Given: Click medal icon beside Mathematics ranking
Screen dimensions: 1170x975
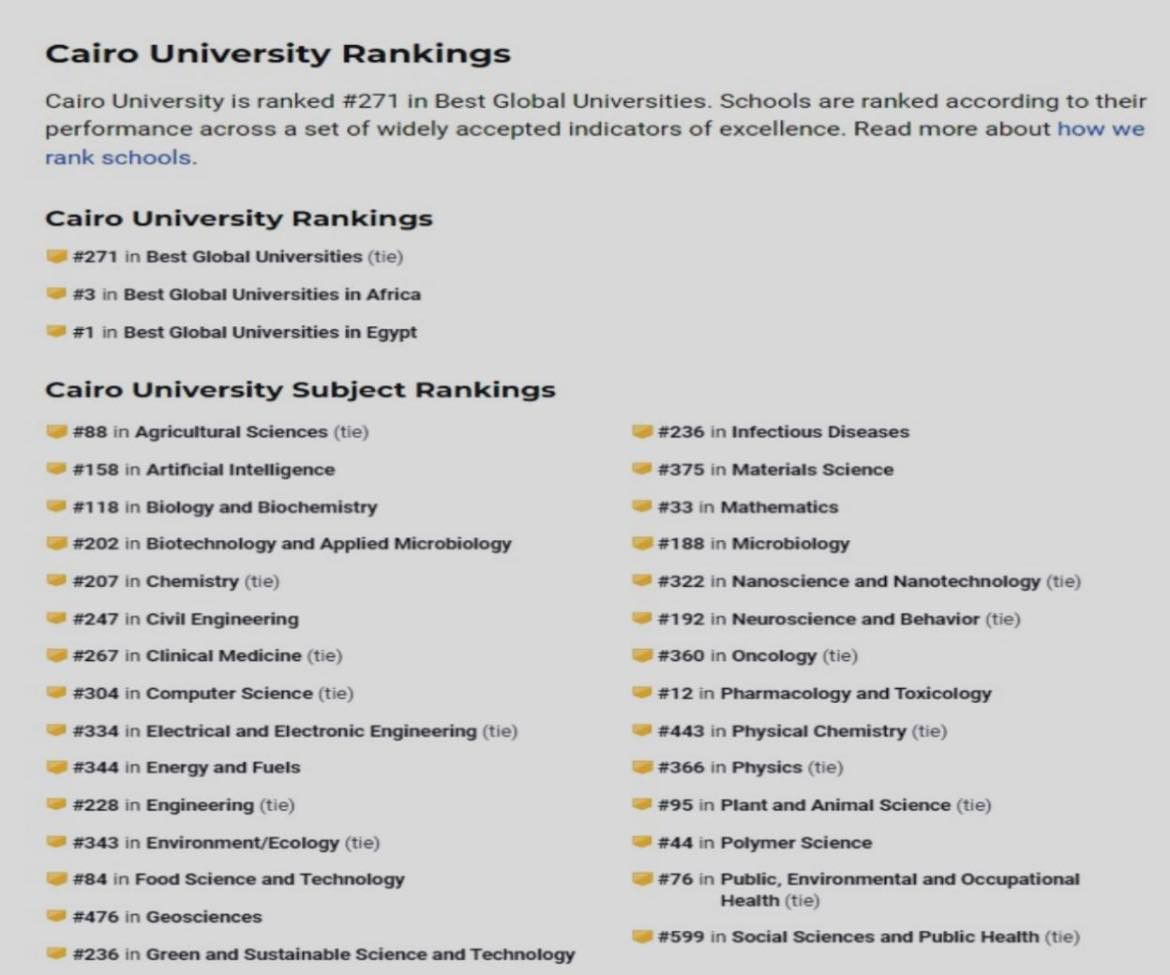Looking at the screenshot, I should click(642, 507).
